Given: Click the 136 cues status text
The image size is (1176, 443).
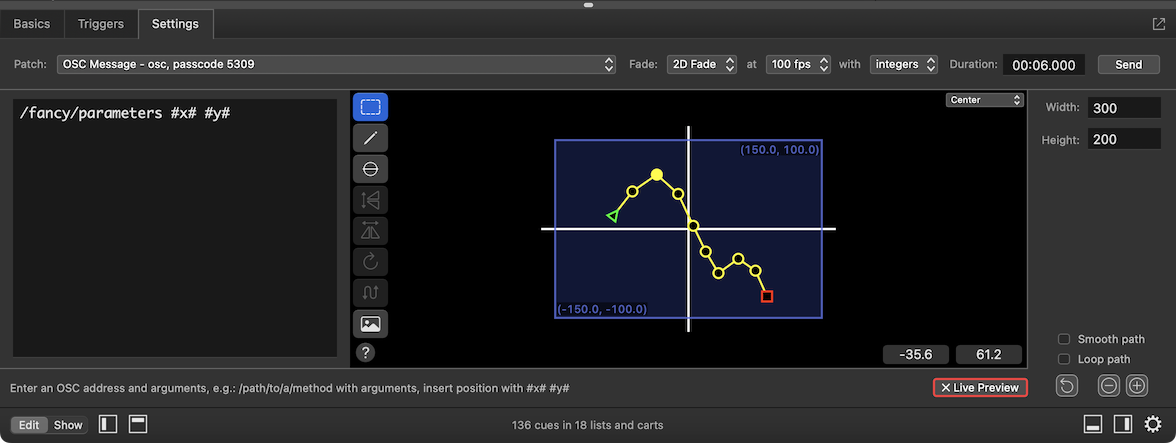Looking at the screenshot, I should pos(587,425).
